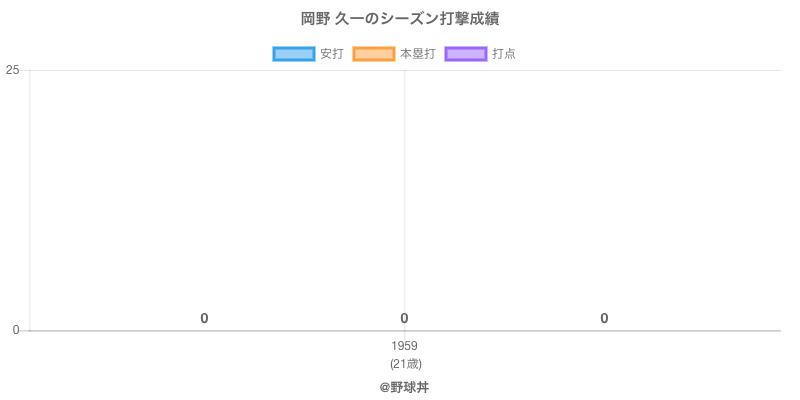Viewport: 800px width, 400px height.
Task: Click the rightmost 0 data label for 打点
Action: coord(604,318)
